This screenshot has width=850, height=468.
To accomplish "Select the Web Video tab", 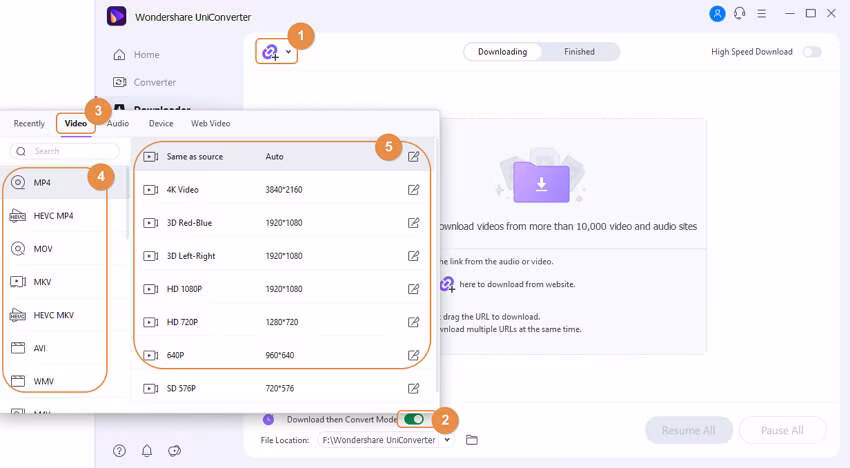I will (x=210, y=124).
